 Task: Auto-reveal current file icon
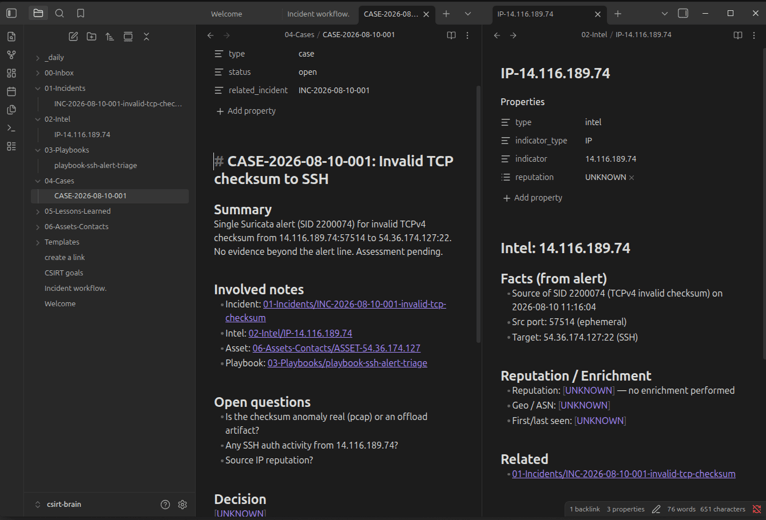[x=128, y=37]
